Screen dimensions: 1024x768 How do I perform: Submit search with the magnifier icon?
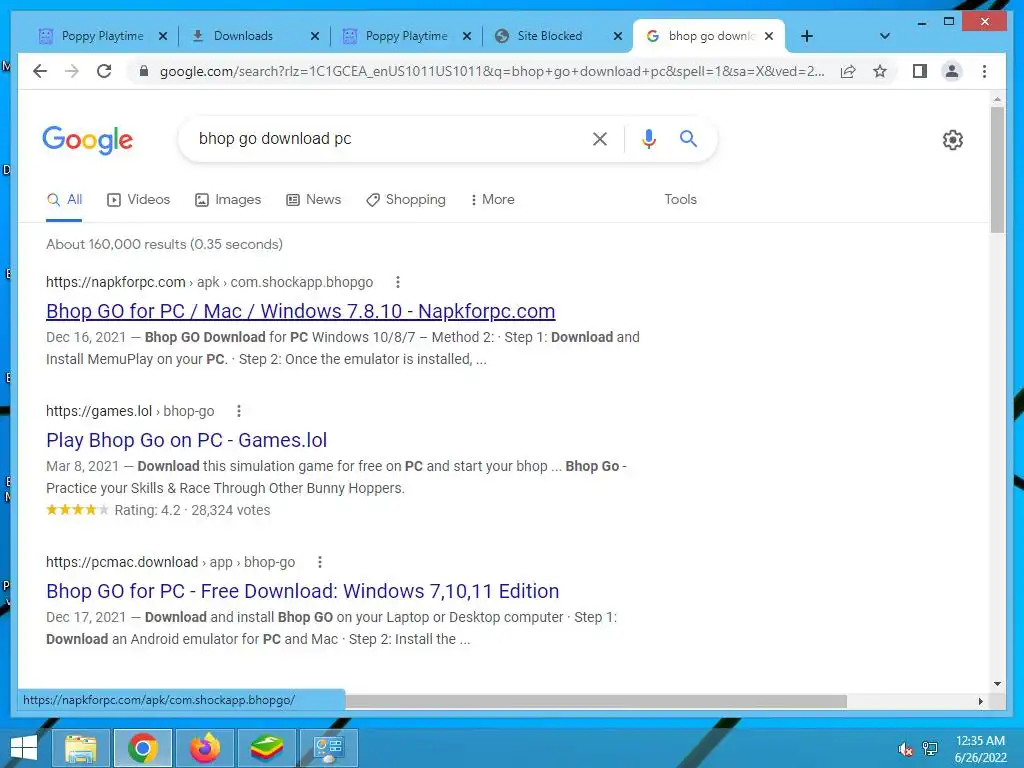coord(688,138)
